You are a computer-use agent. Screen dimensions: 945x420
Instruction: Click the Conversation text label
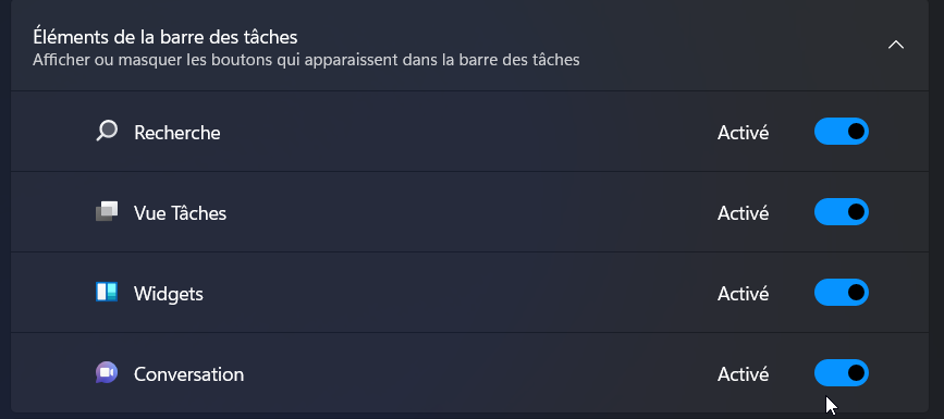point(189,374)
